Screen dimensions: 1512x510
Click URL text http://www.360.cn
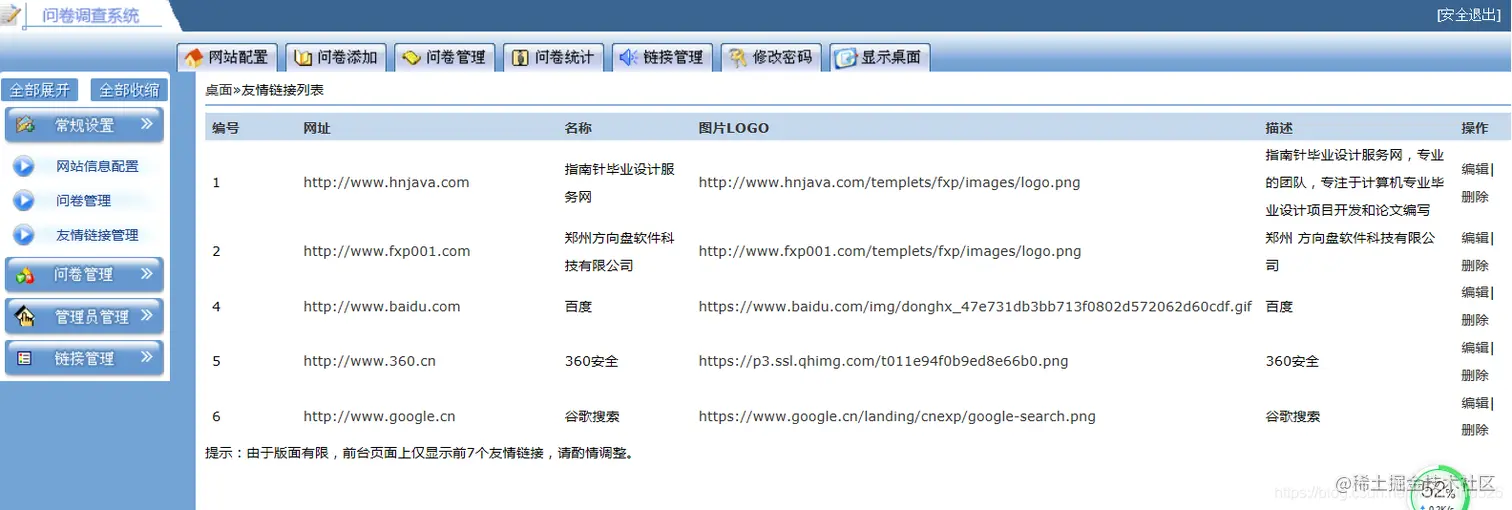[370, 362]
